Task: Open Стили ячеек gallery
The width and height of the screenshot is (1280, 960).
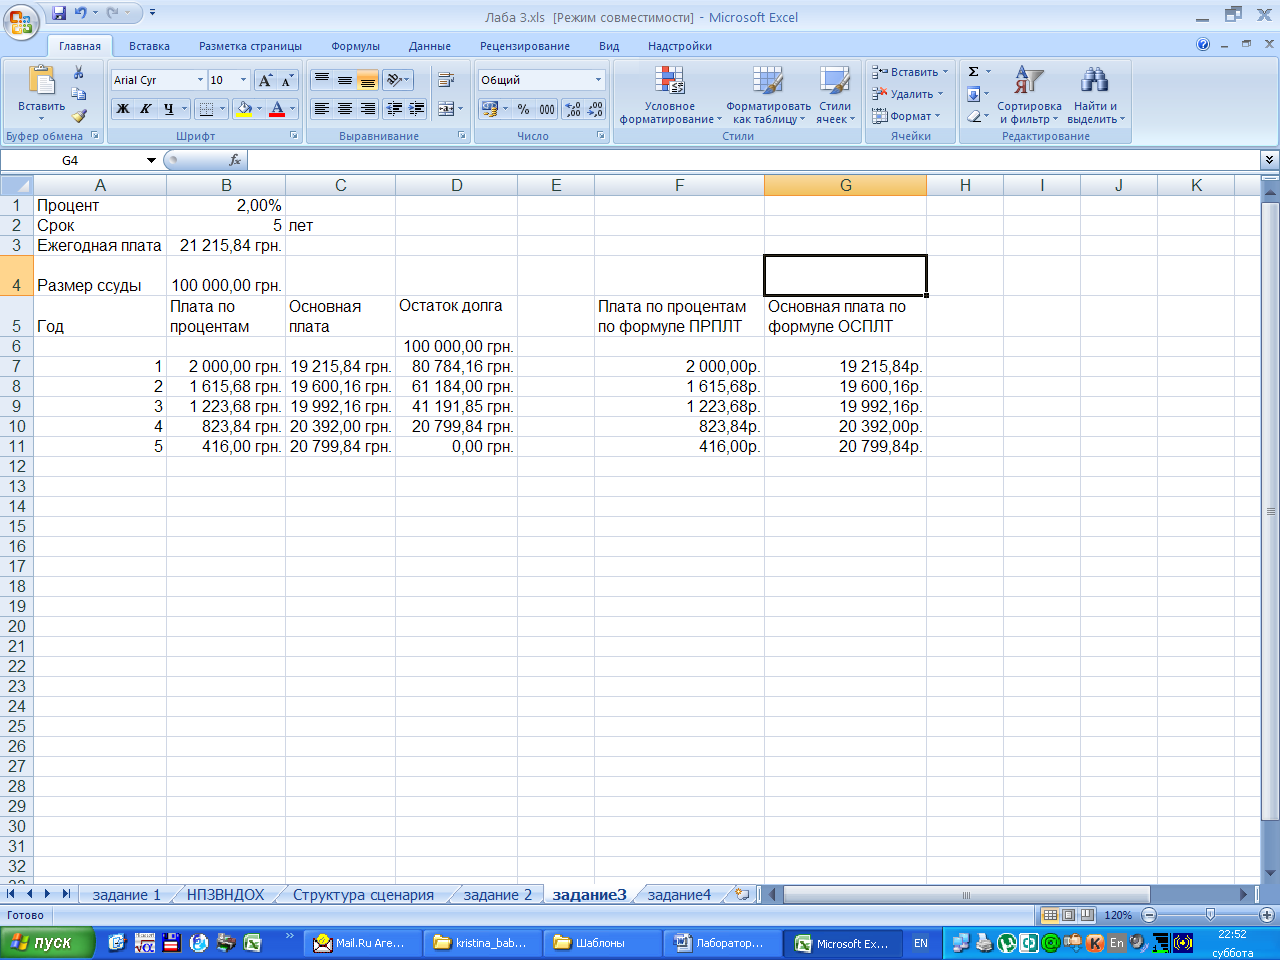Action: tap(835, 96)
